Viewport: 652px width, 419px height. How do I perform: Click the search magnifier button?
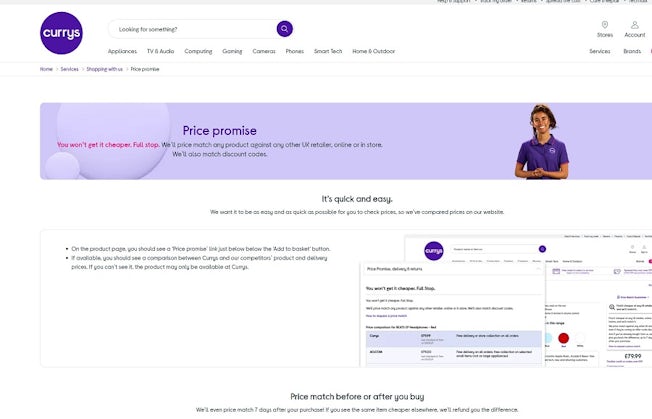[x=285, y=29]
